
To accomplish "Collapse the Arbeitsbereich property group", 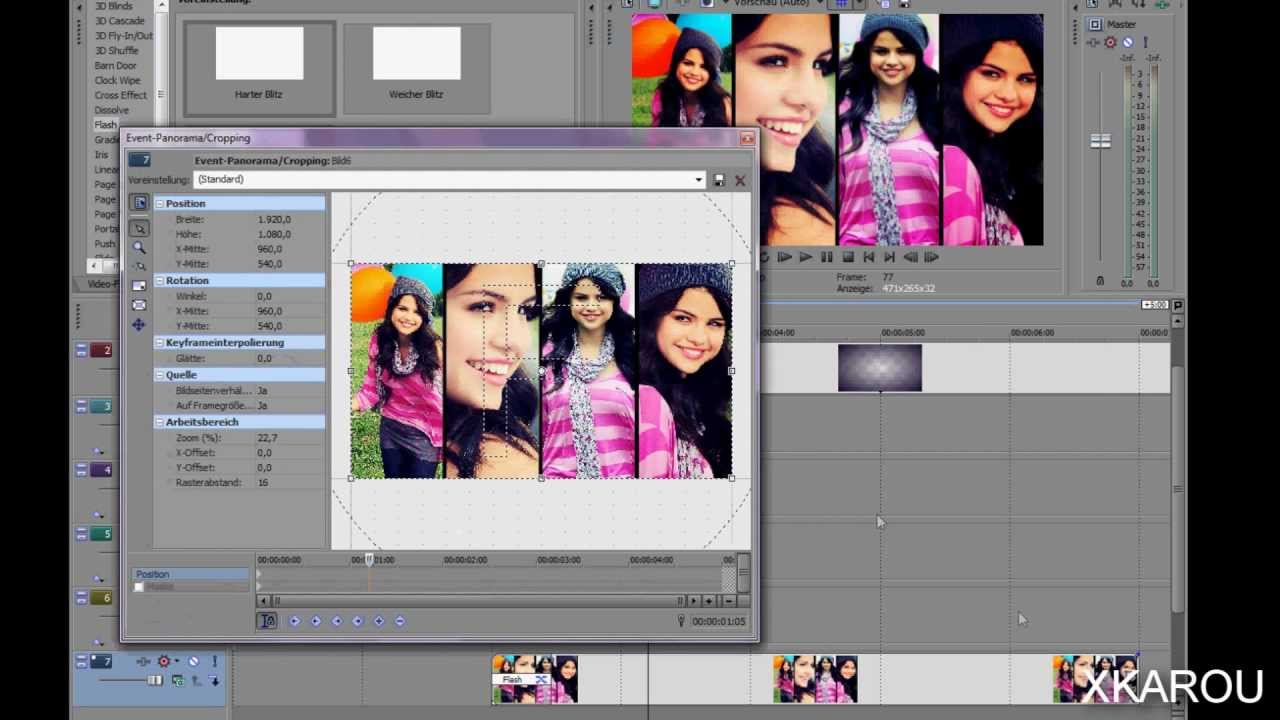I will [160, 422].
